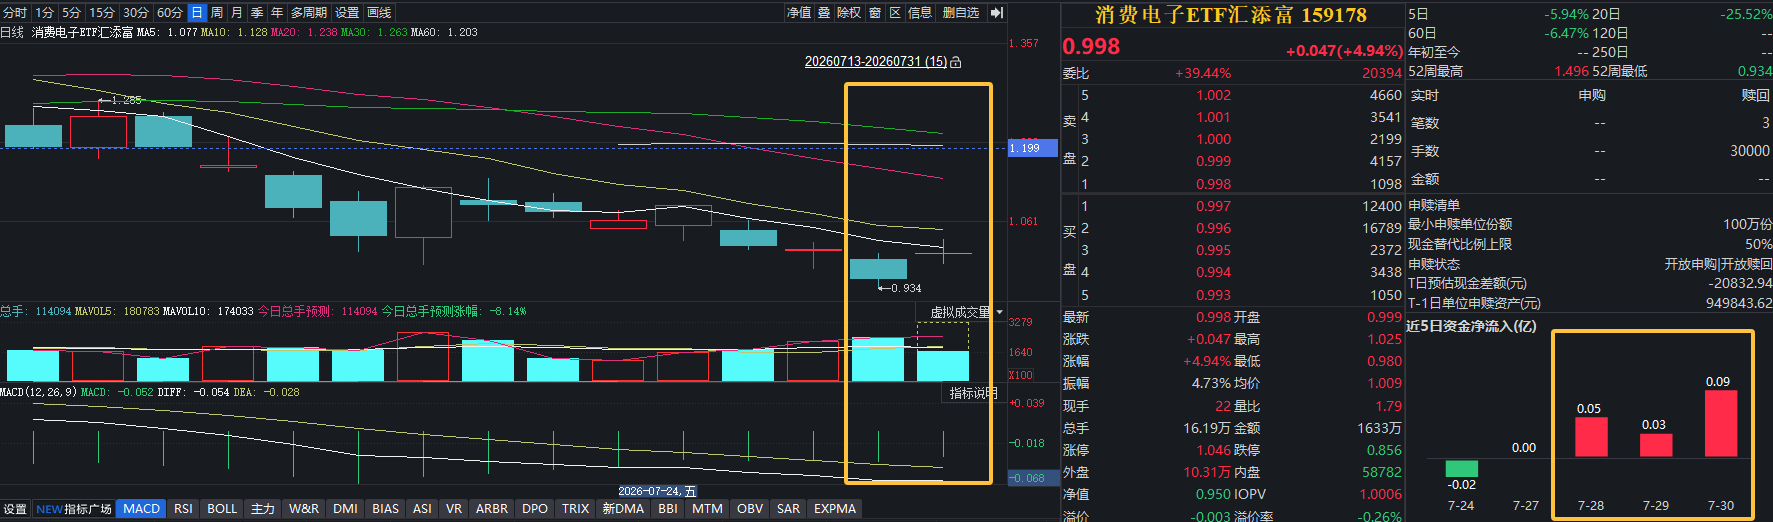Select the OBV indicator tab

tap(750, 509)
